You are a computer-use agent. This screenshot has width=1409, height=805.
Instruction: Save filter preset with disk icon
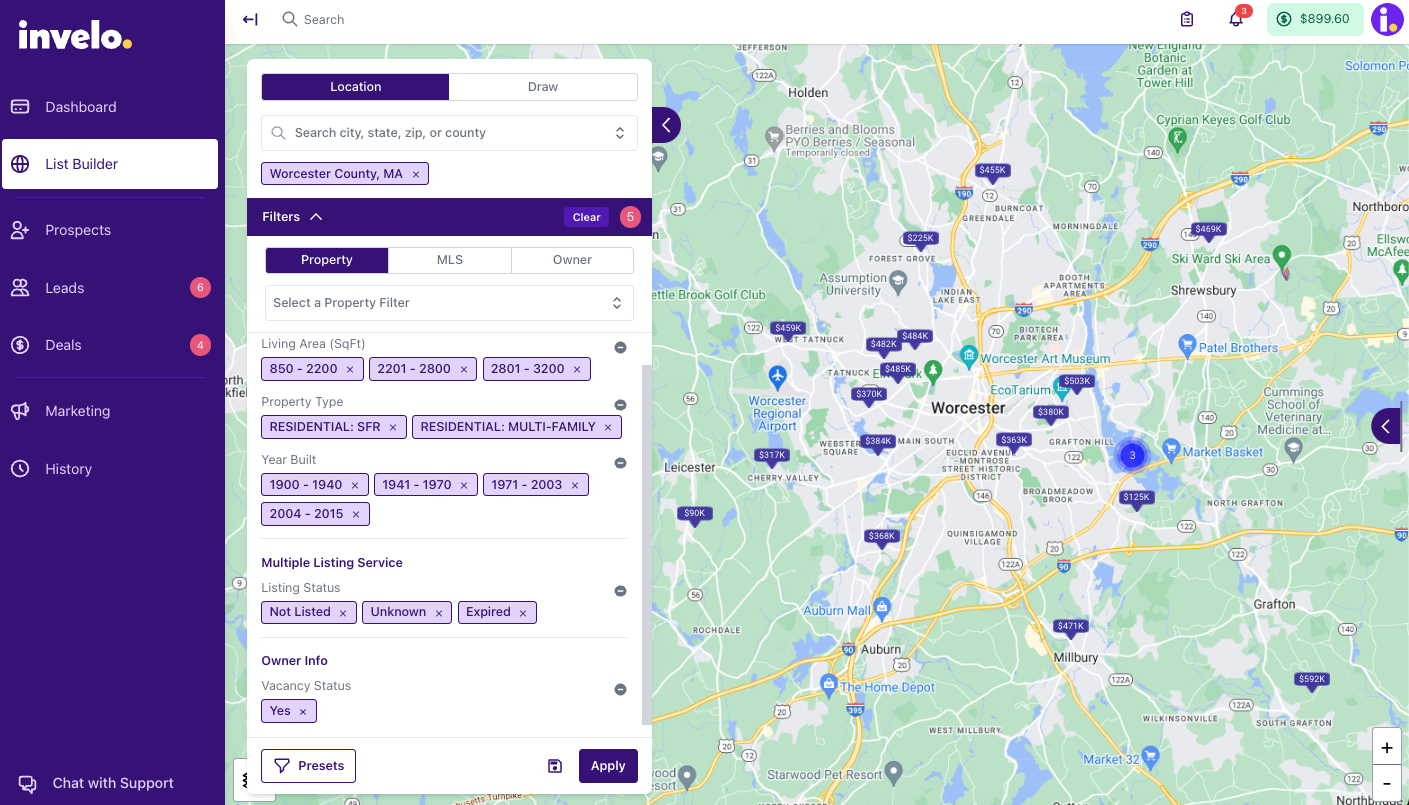click(555, 766)
